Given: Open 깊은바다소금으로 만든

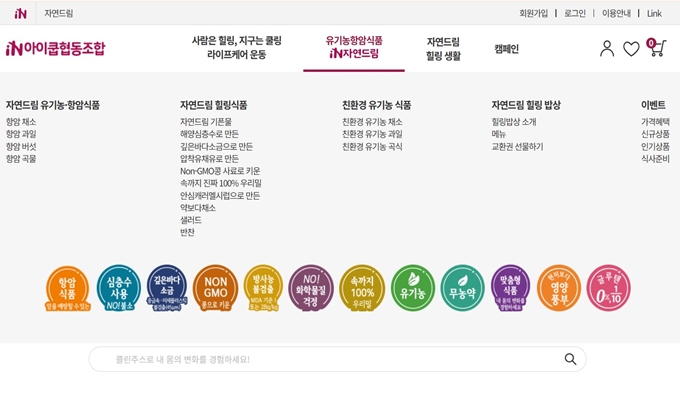Looking at the screenshot, I should 216,147.
